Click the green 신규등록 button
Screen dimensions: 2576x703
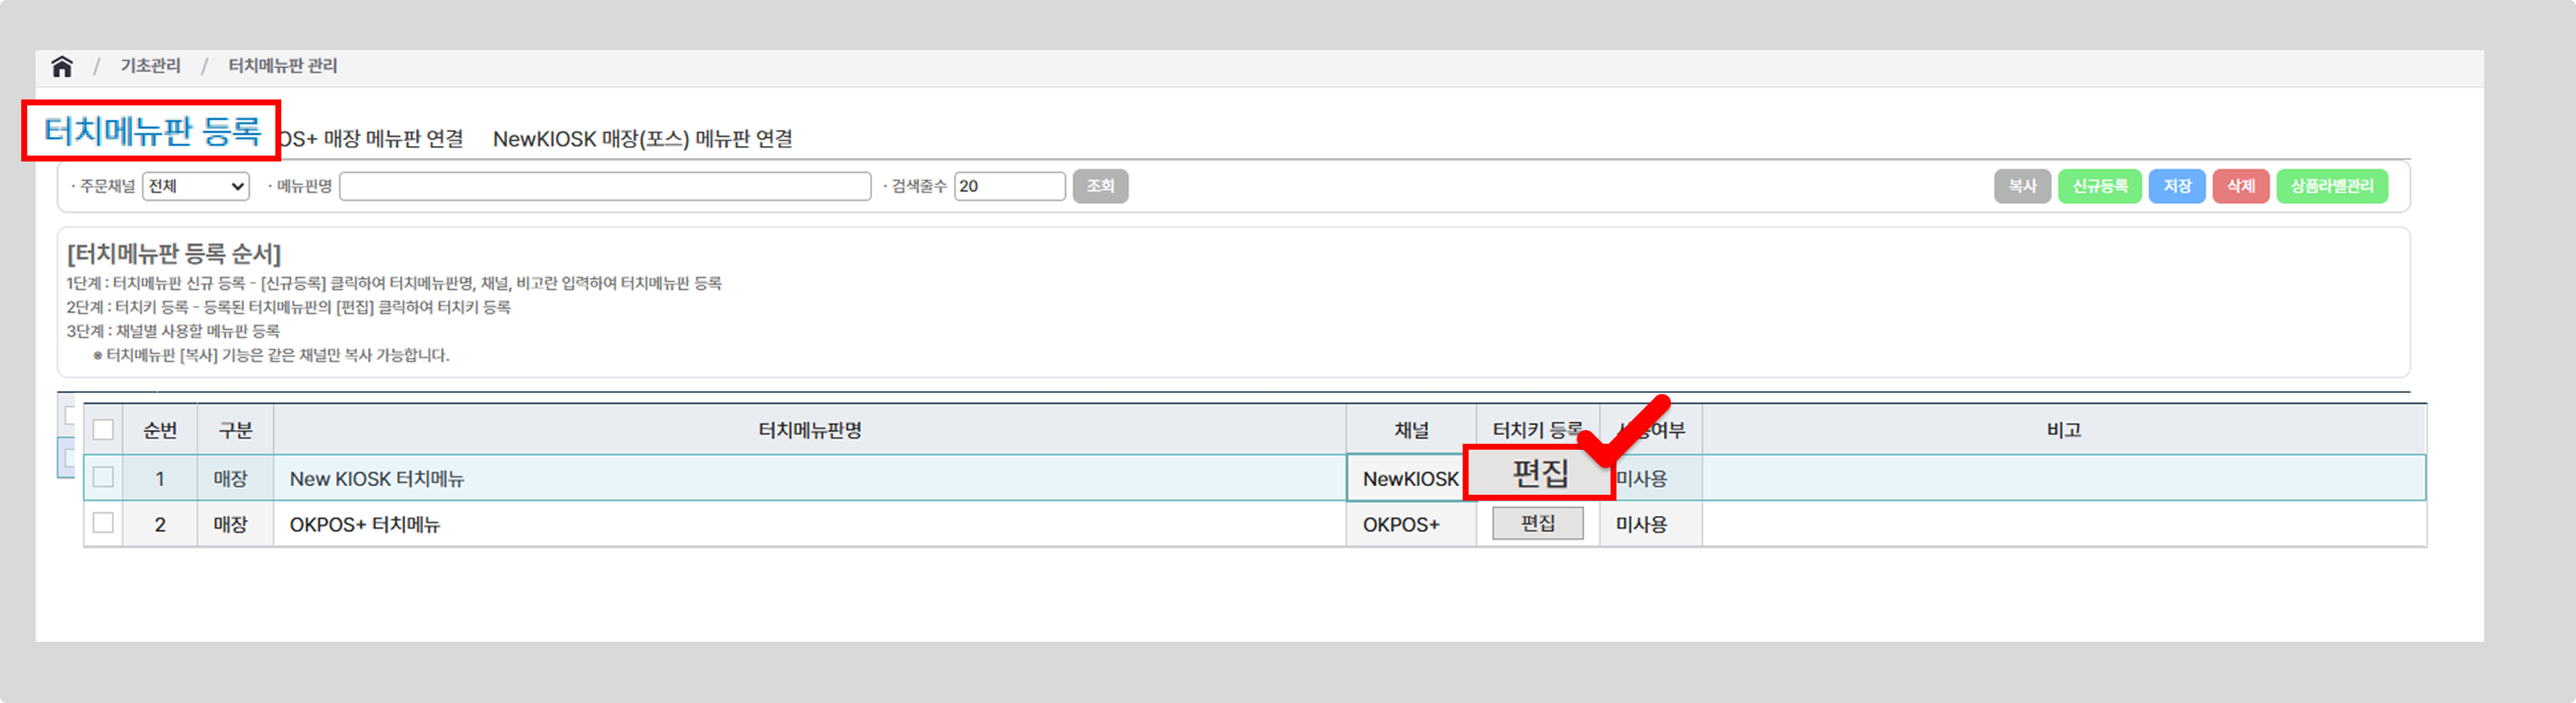pyautogui.click(x=2098, y=187)
